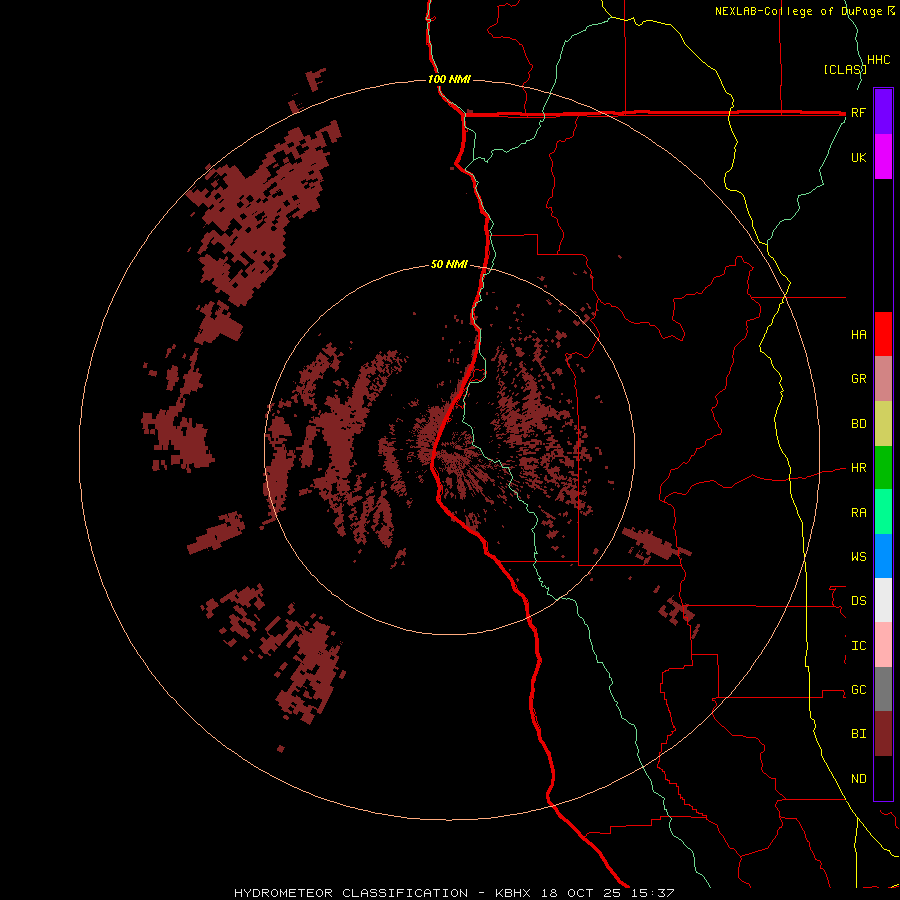Click the IC legend label

click(859, 646)
